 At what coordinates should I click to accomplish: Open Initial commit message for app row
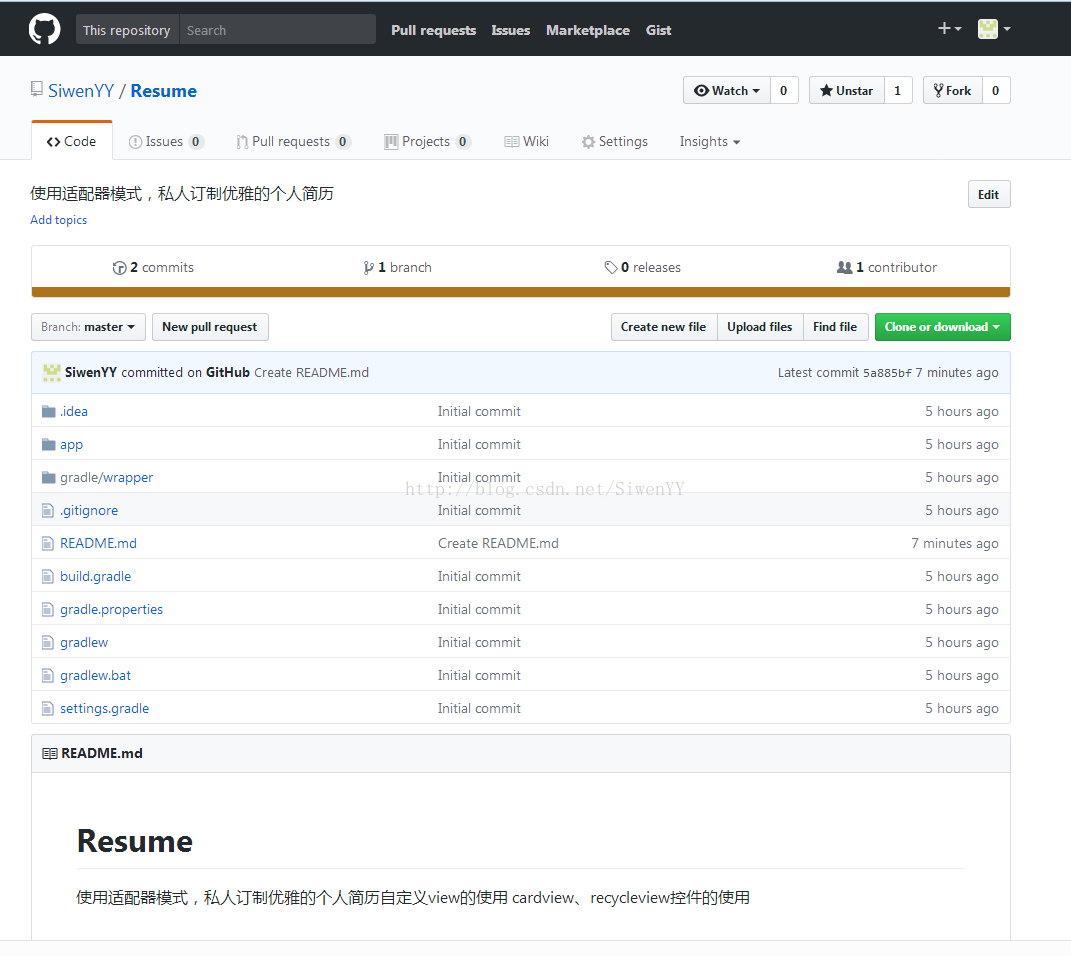[479, 445]
